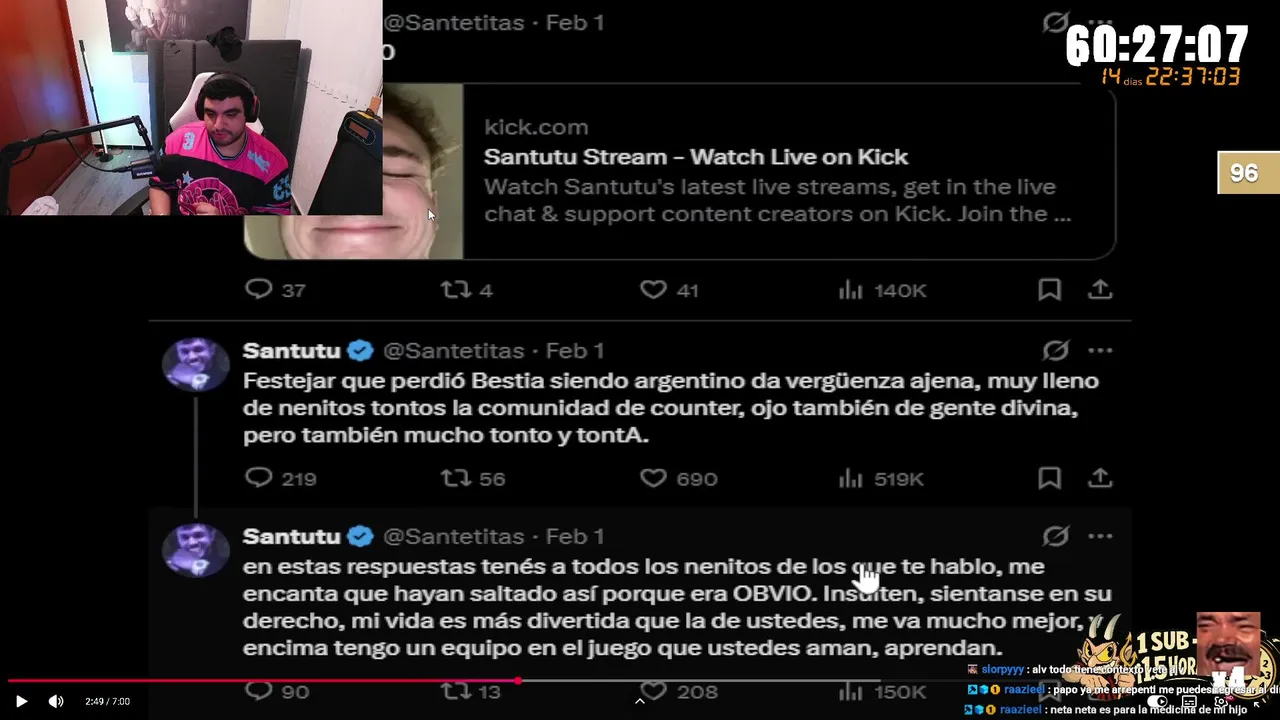Play the video
Image resolution: width=1280 pixels, height=720 pixels.
tap(21, 701)
